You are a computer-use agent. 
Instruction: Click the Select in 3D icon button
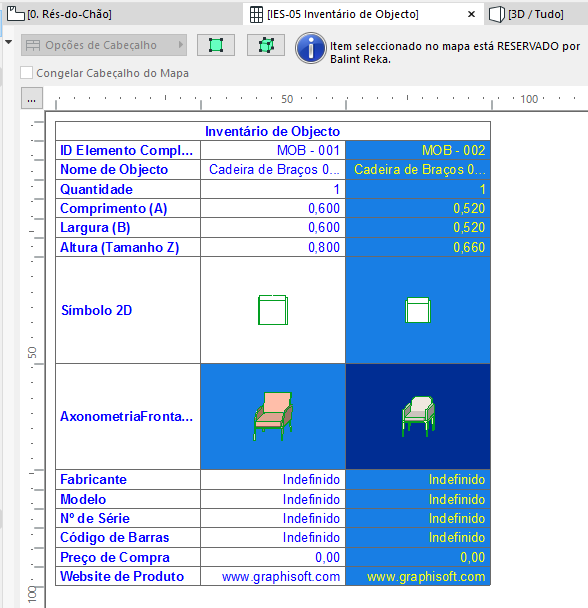click(266, 45)
